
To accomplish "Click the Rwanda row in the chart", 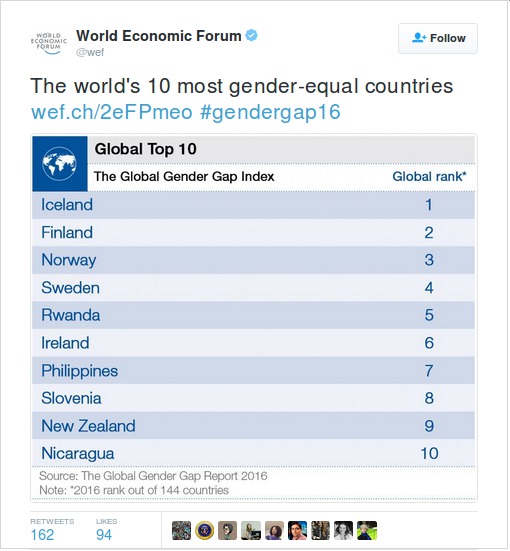I will coord(253,315).
